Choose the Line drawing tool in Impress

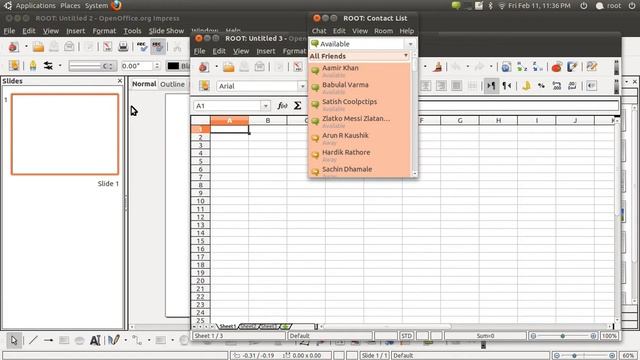(x=33, y=340)
